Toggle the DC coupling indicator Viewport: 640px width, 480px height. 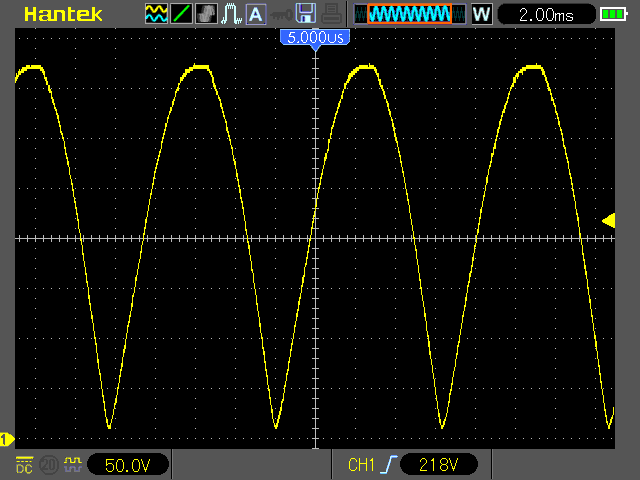click(24, 465)
